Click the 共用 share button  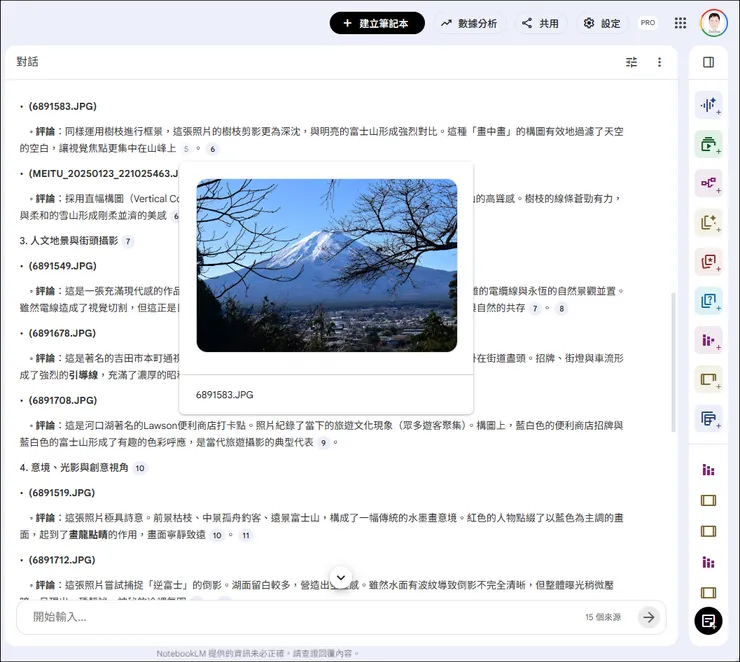pos(540,23)
